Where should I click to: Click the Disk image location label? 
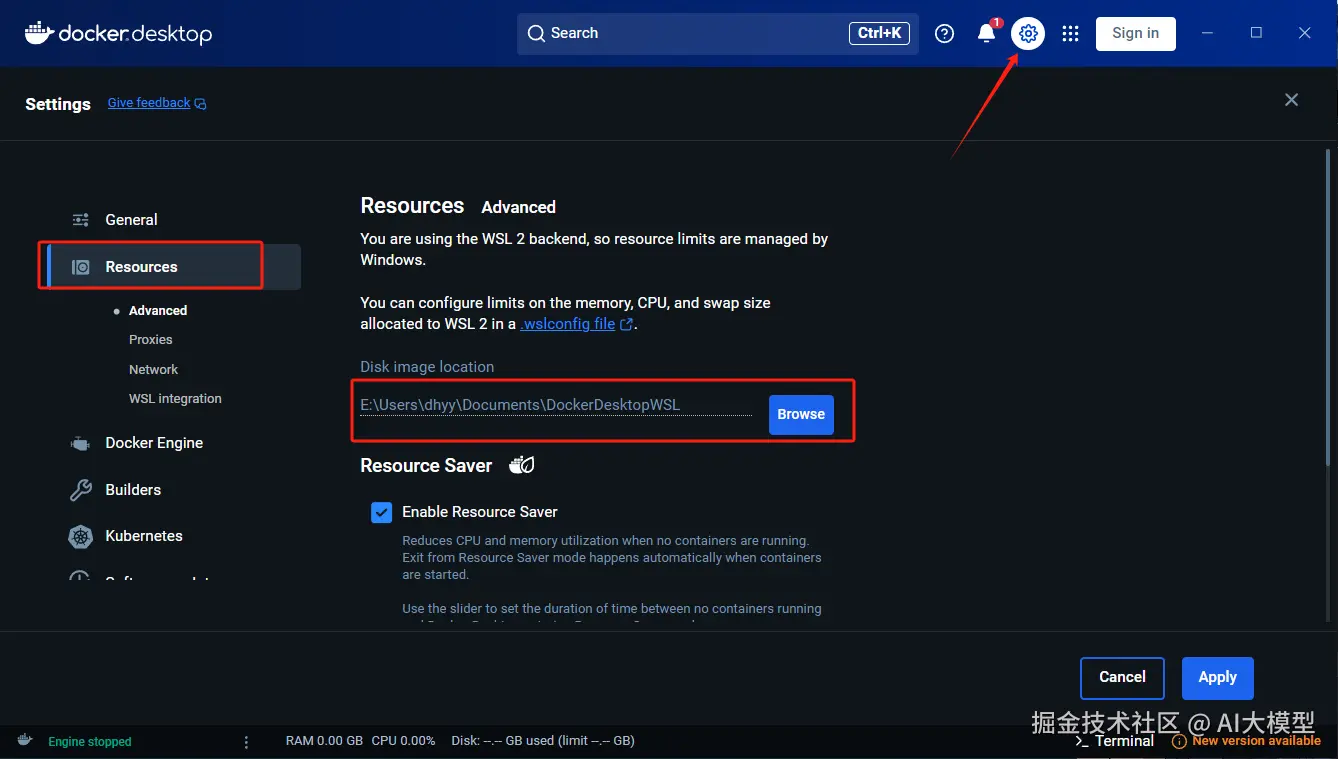click(427, 367)
